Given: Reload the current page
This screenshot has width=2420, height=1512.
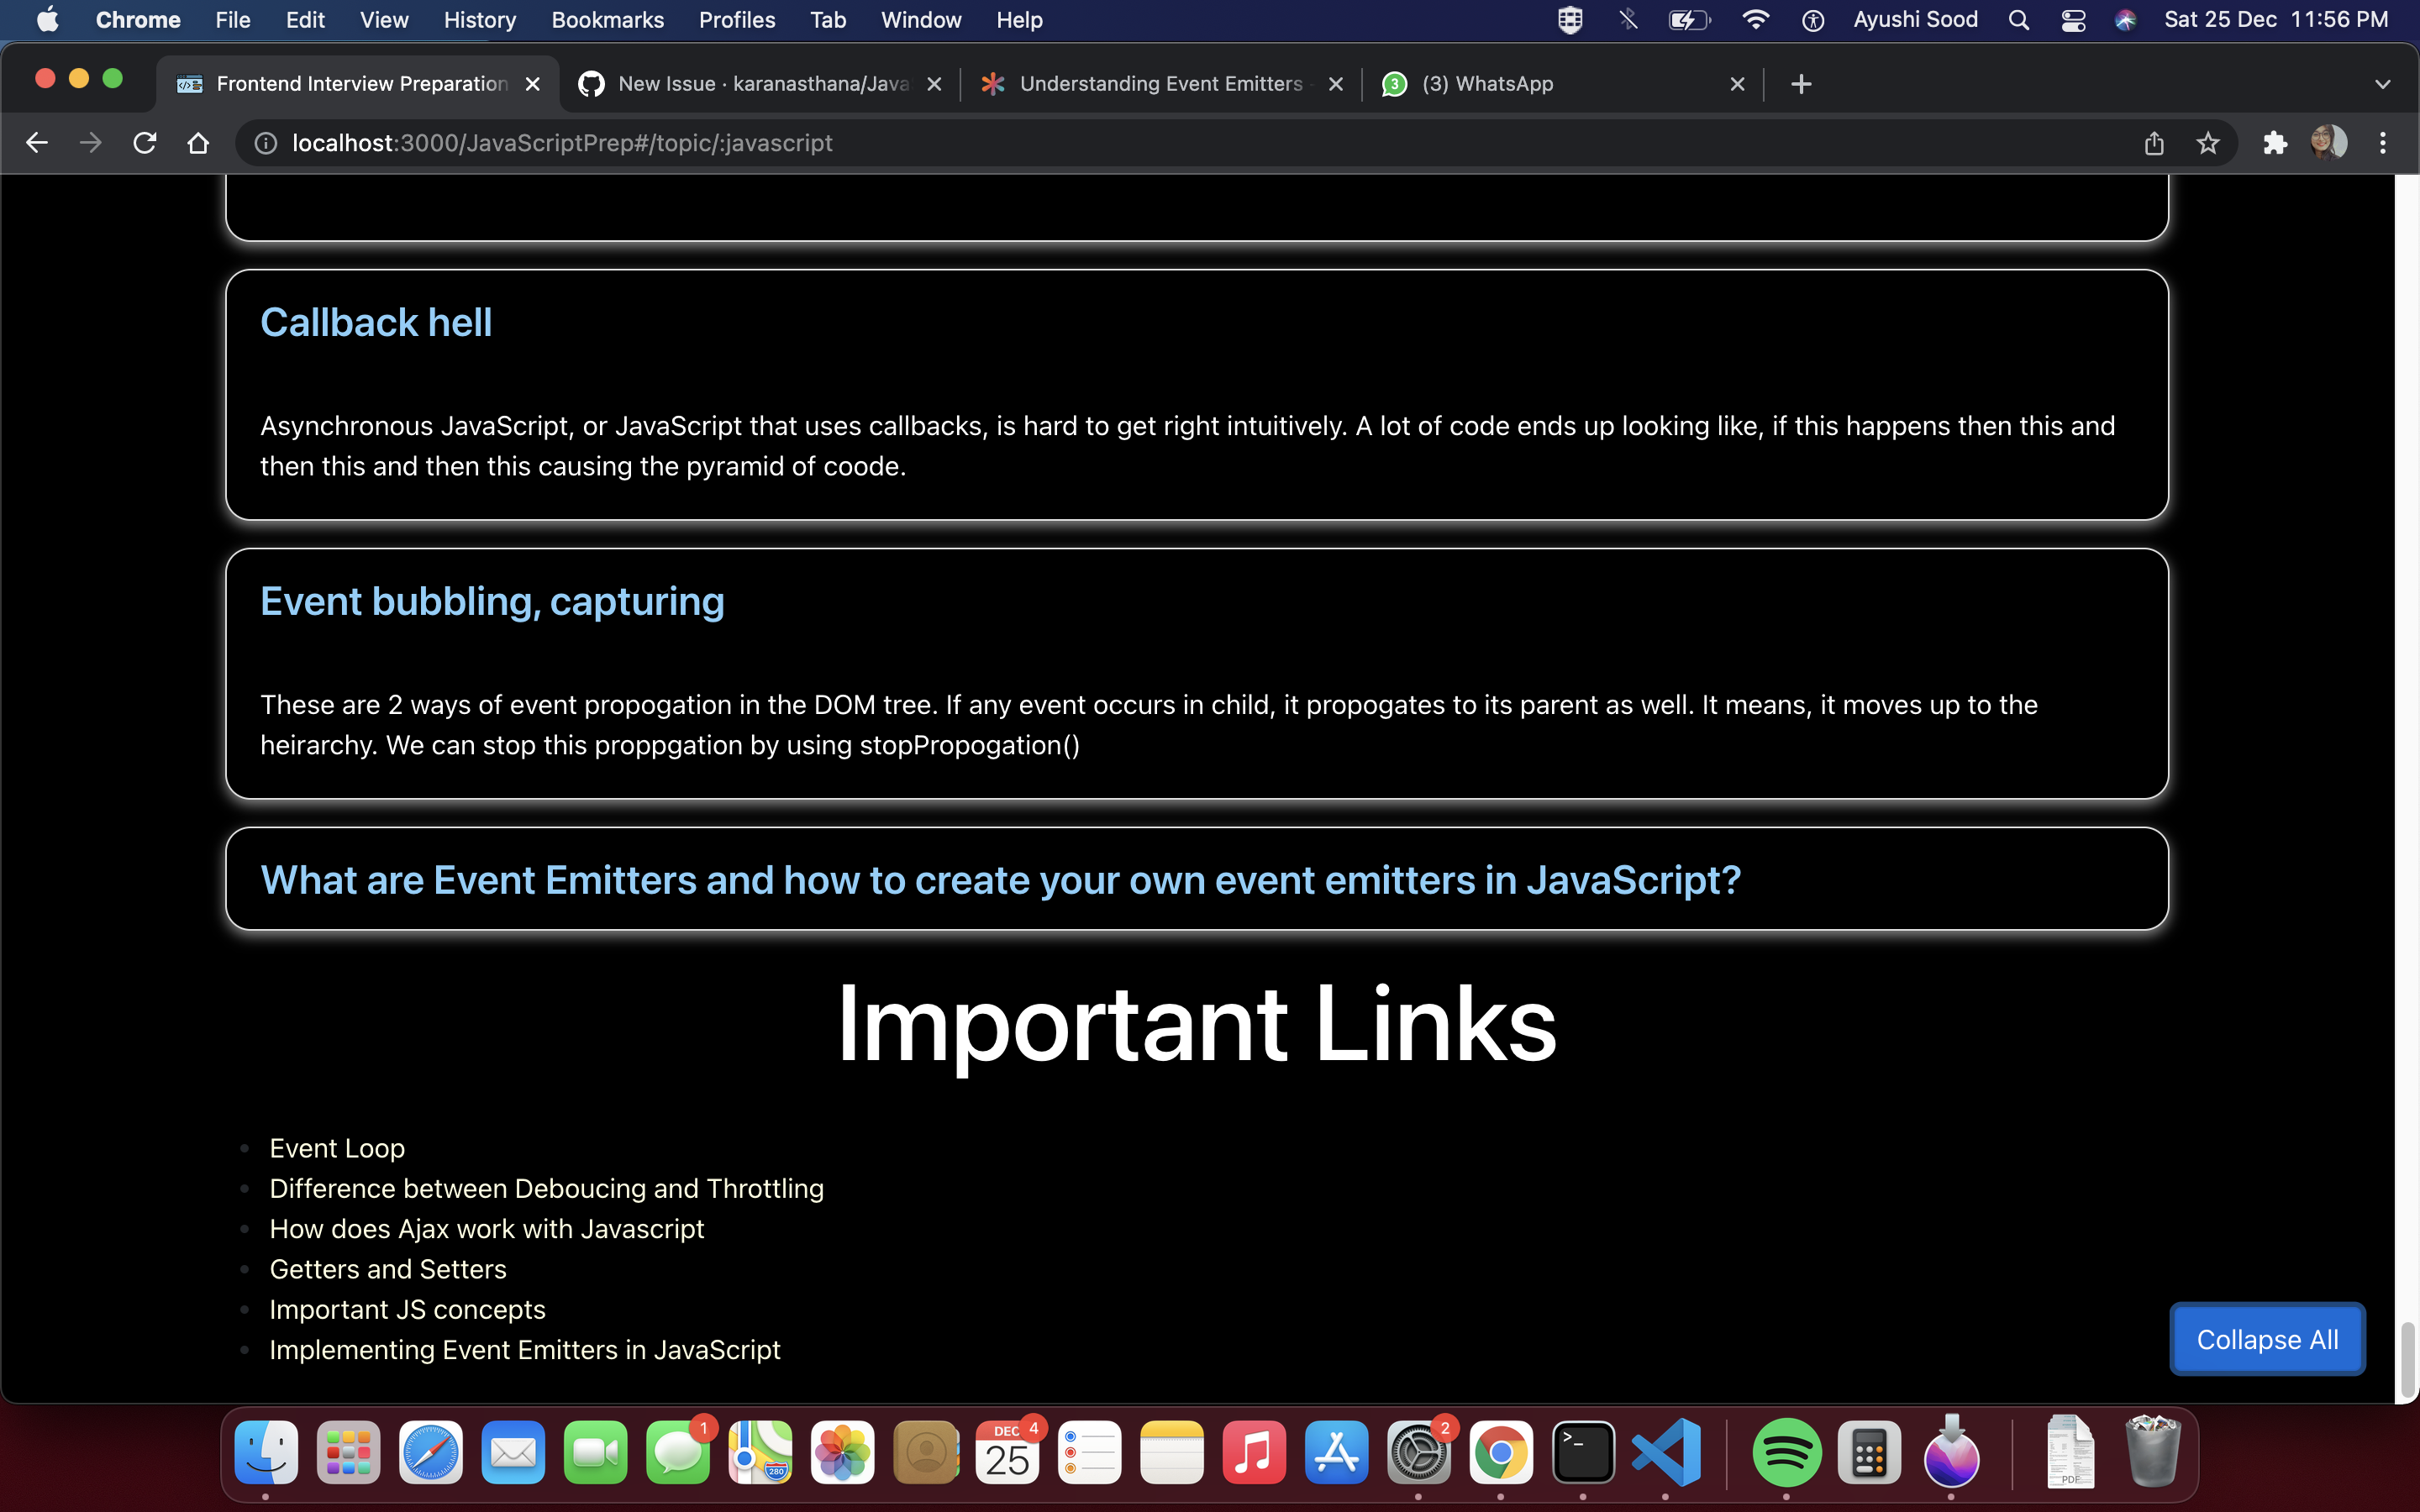Looking at the screenshot, I should pos(145,143).
